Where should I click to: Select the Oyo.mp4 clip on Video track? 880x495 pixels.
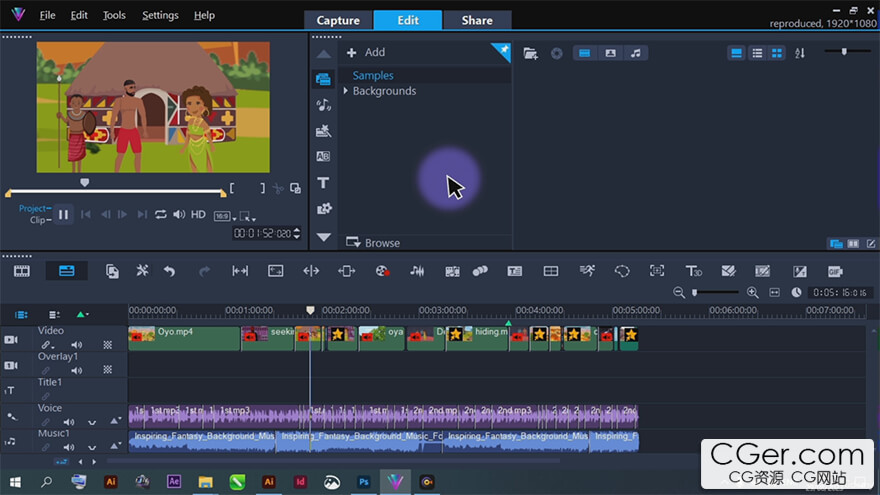(x=184, y=339)
